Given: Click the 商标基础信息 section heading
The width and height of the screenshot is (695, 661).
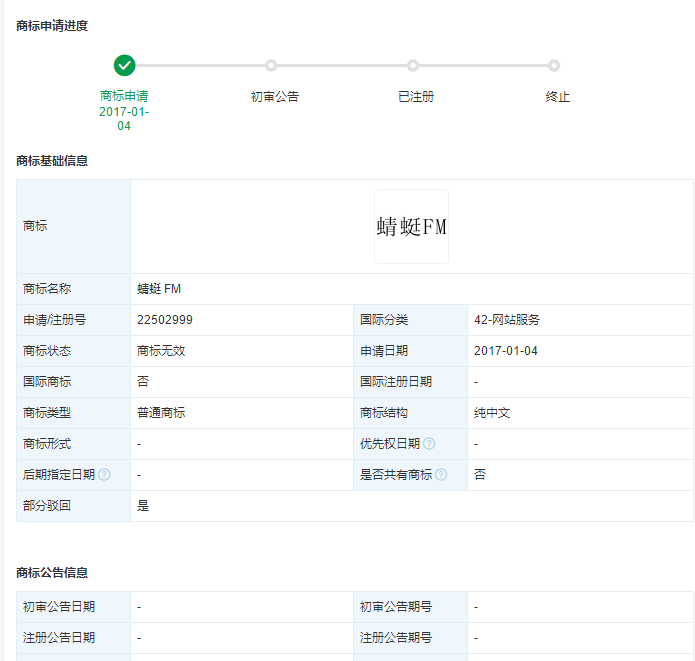Looking at the screenshot, I should pyautogui.click(x=52, y=160).
